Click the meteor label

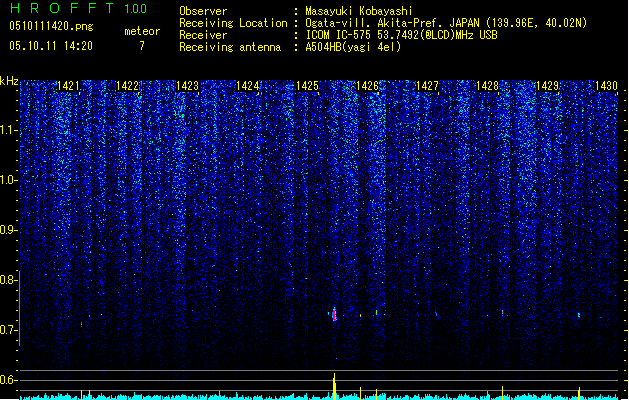pyautogui.click(x=142, y=31)
